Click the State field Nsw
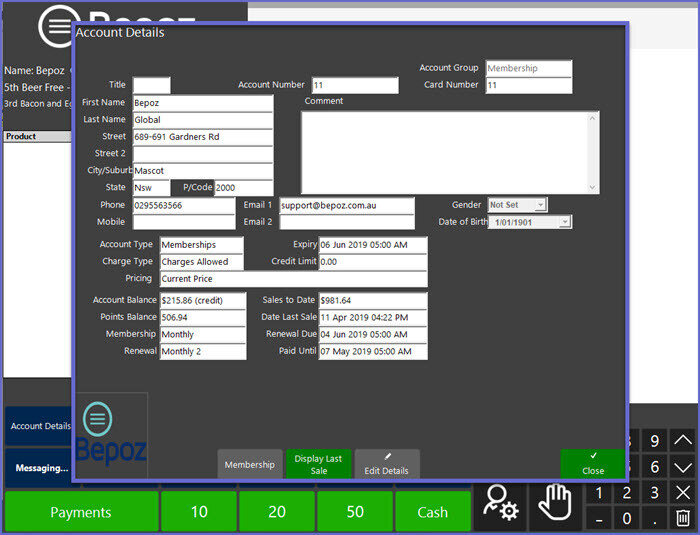Screen dimensions: 700x535 click(x=152, y=188)
